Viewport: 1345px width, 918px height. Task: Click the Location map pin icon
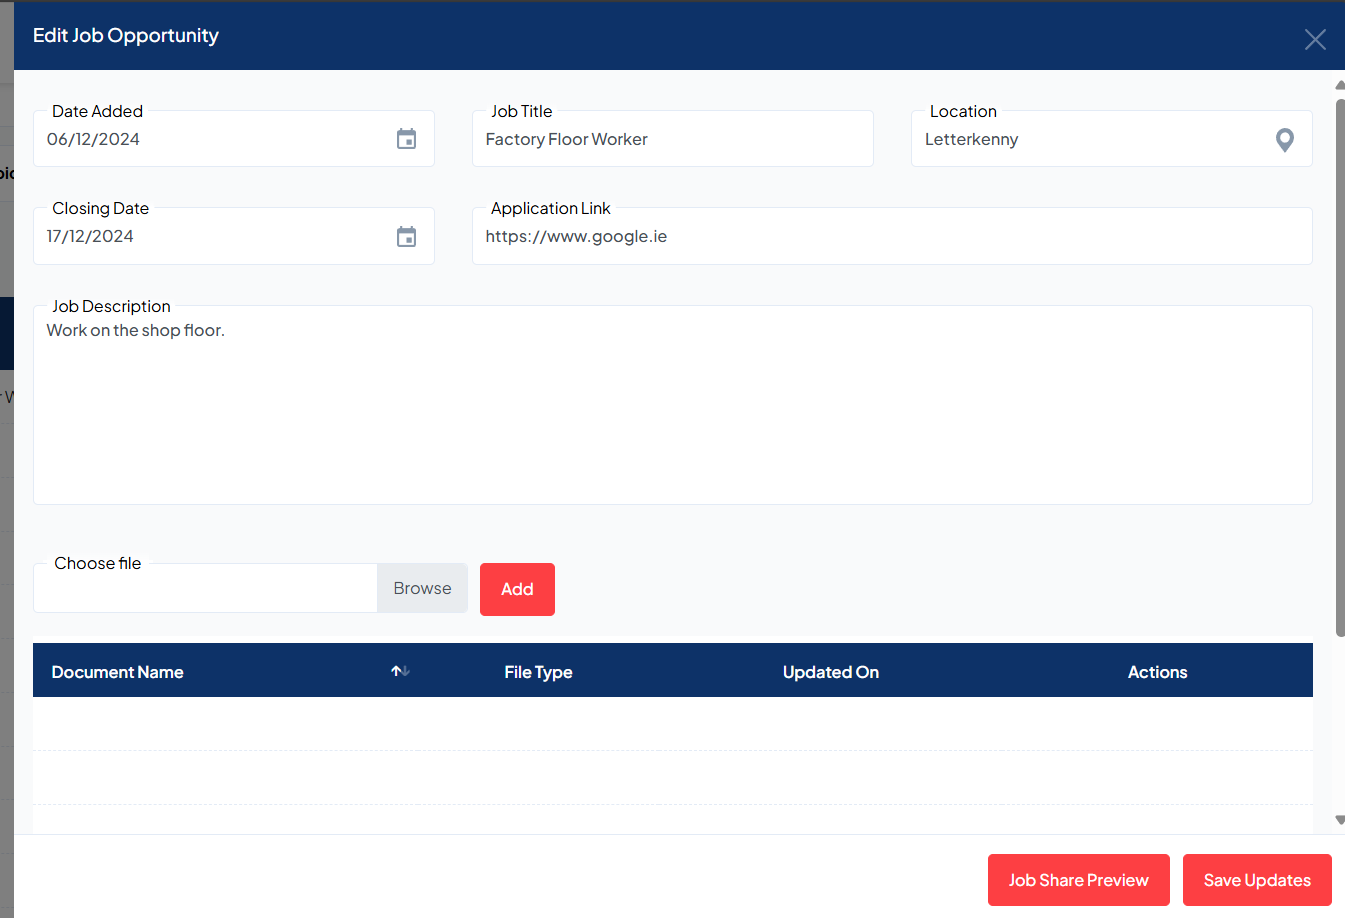coord(1285,140)
